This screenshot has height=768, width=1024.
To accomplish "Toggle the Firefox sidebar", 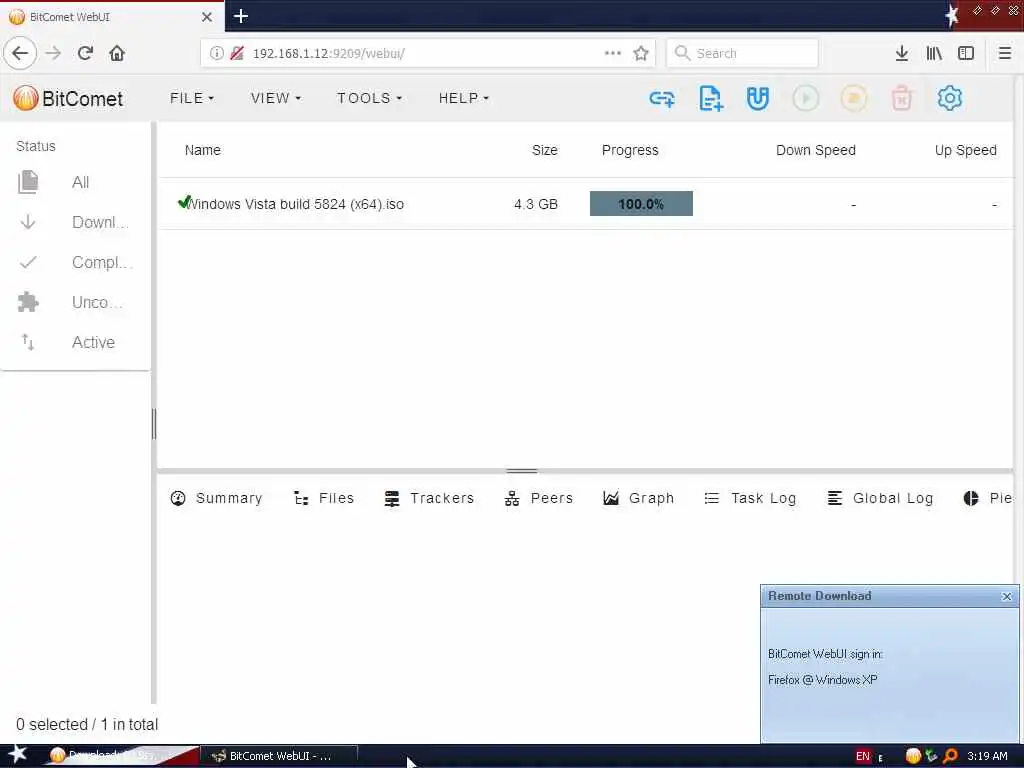I will (x=966, y=53).
